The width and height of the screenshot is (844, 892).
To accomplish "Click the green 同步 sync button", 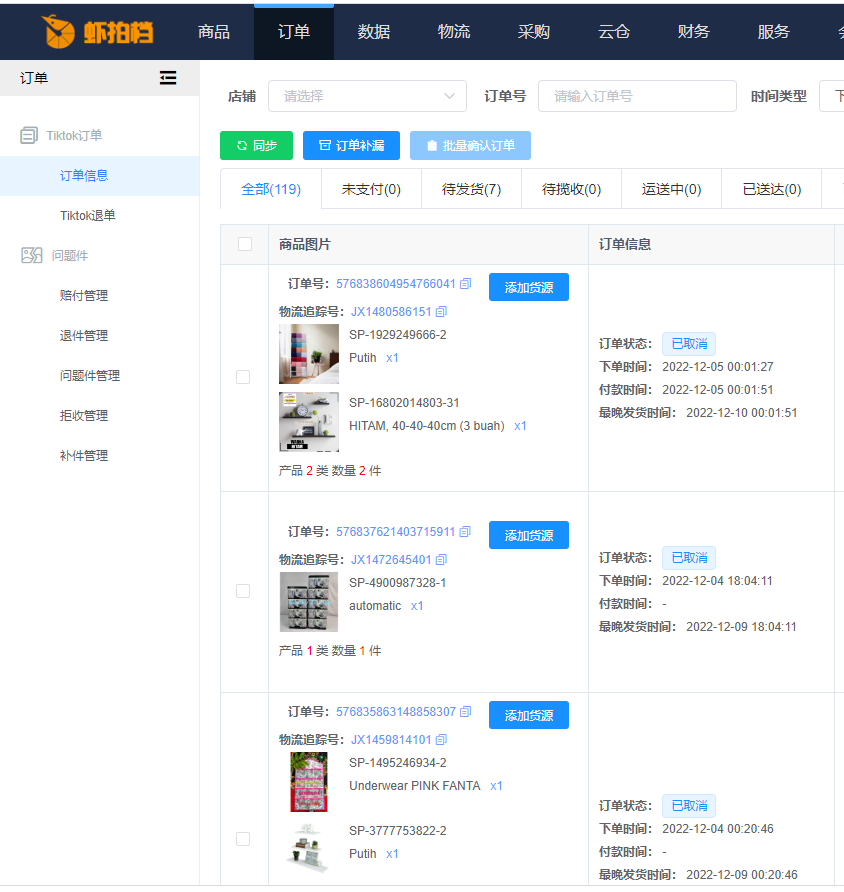I will (x=256, y=146).
